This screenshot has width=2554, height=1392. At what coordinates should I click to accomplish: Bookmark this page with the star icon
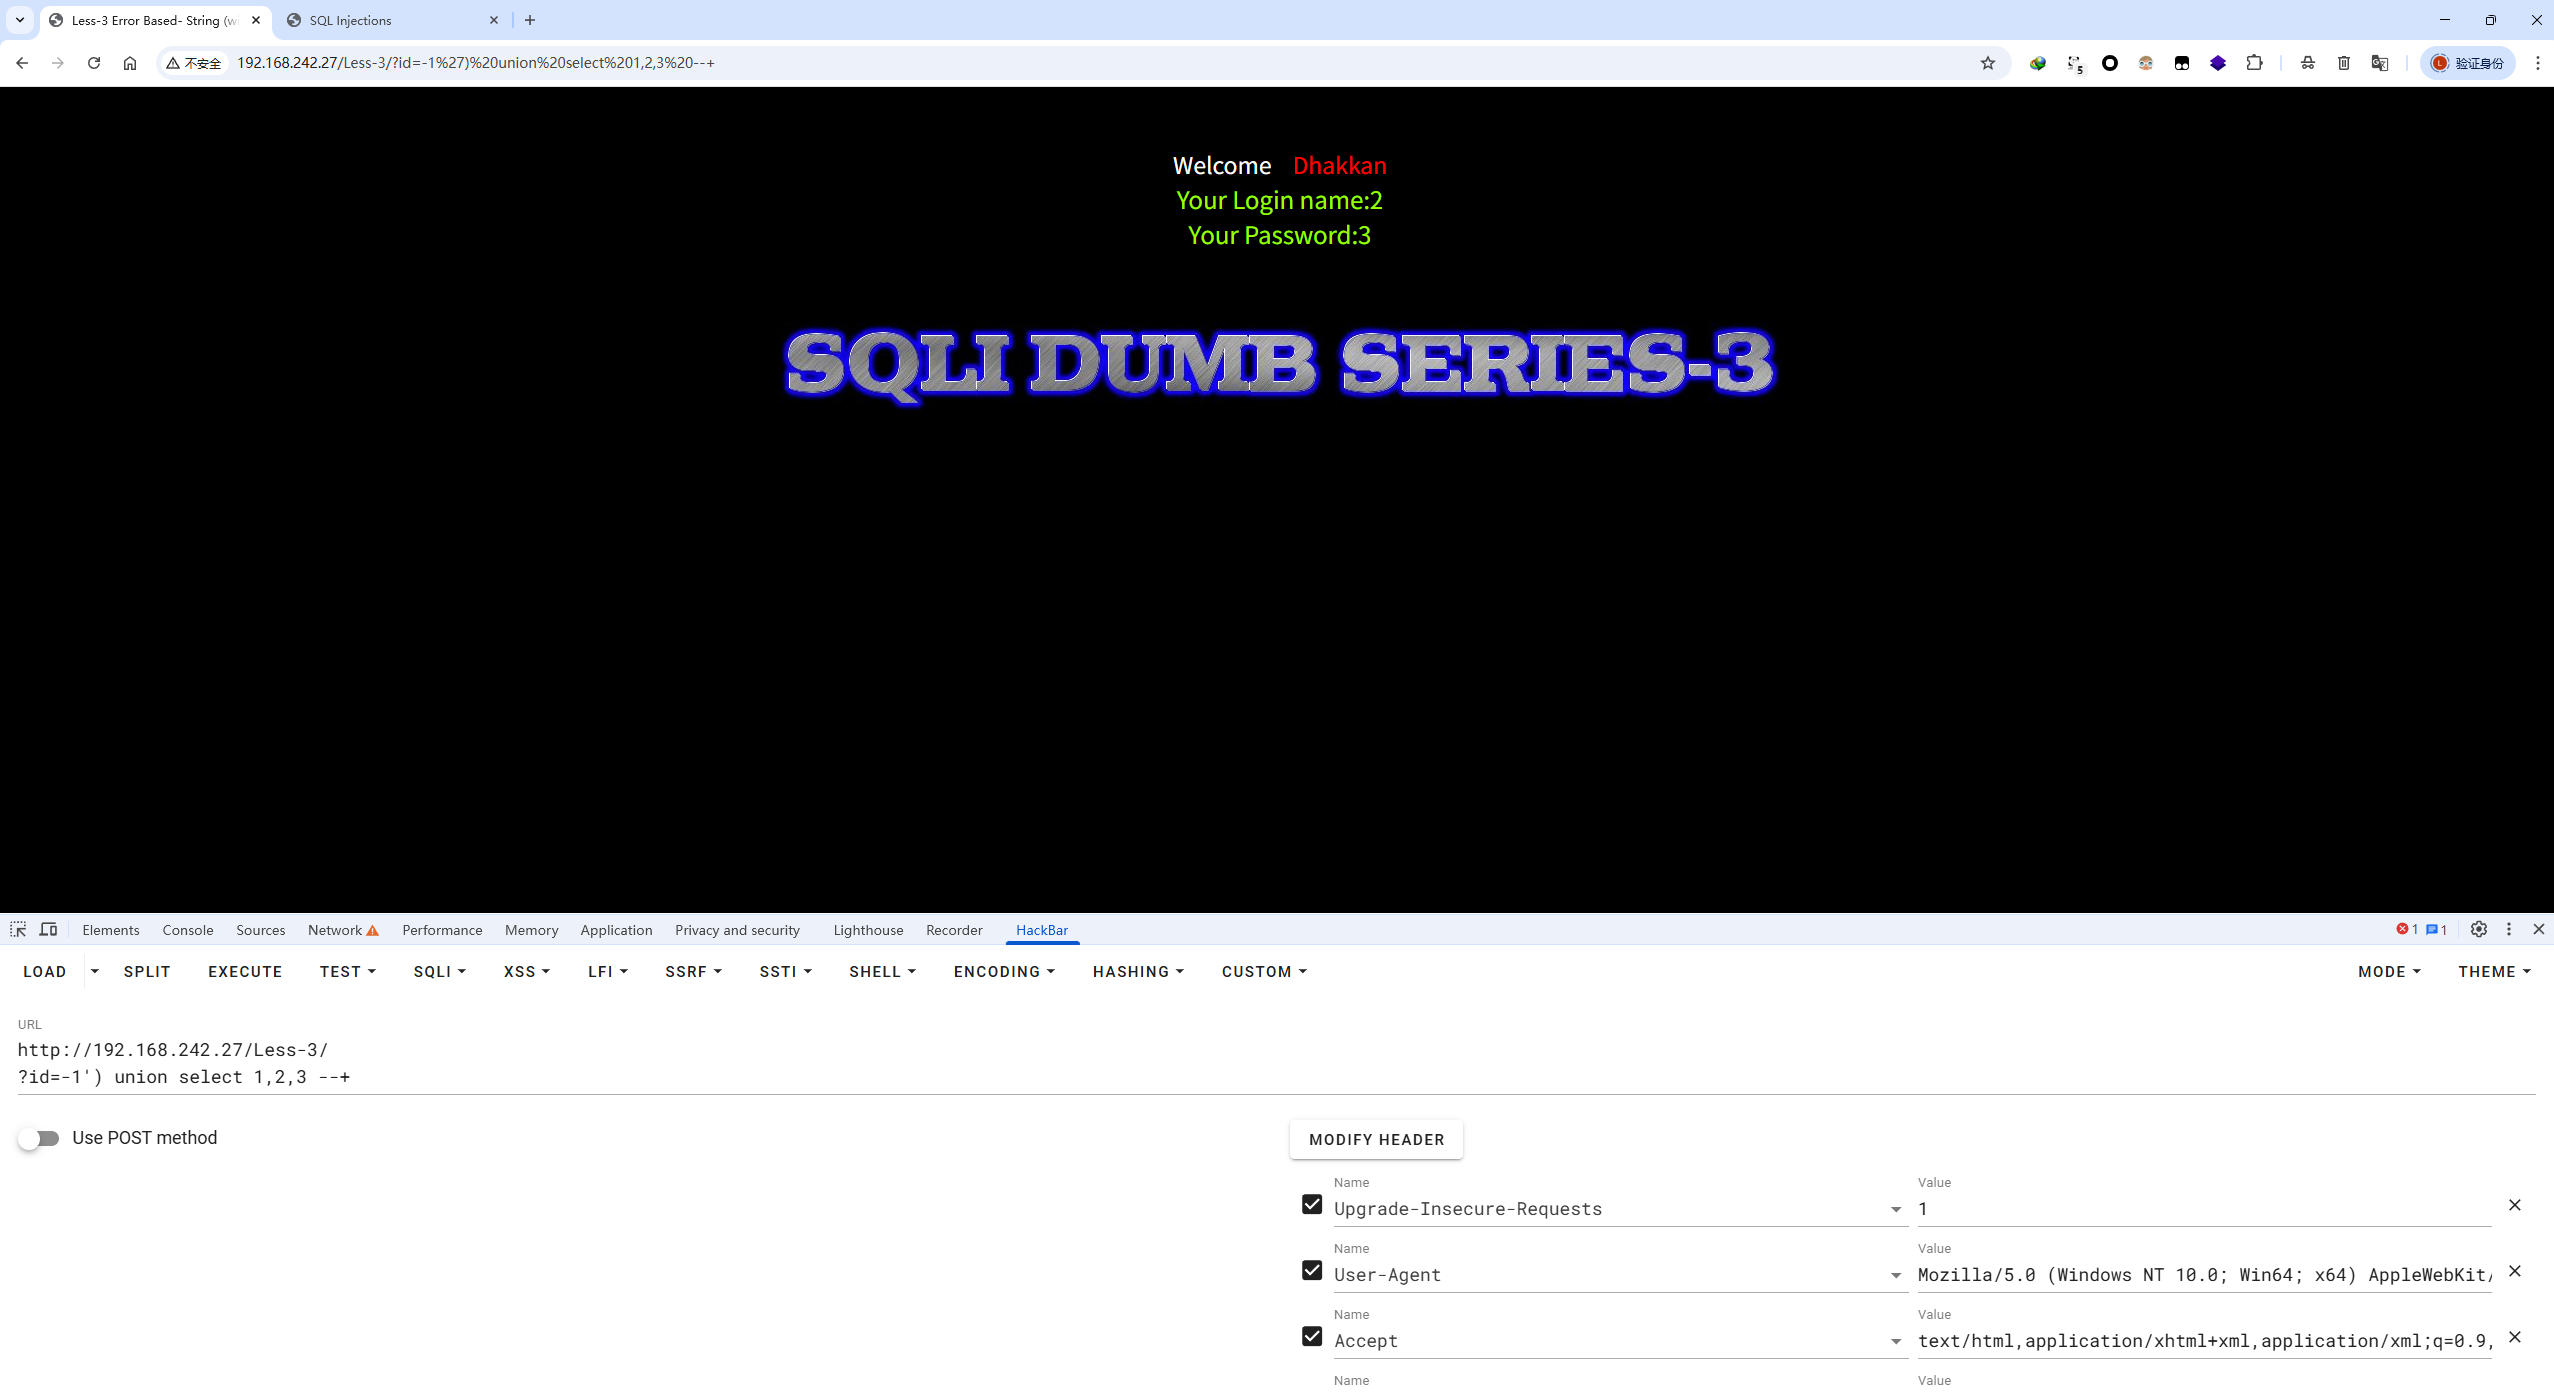tap(1988, 63)
